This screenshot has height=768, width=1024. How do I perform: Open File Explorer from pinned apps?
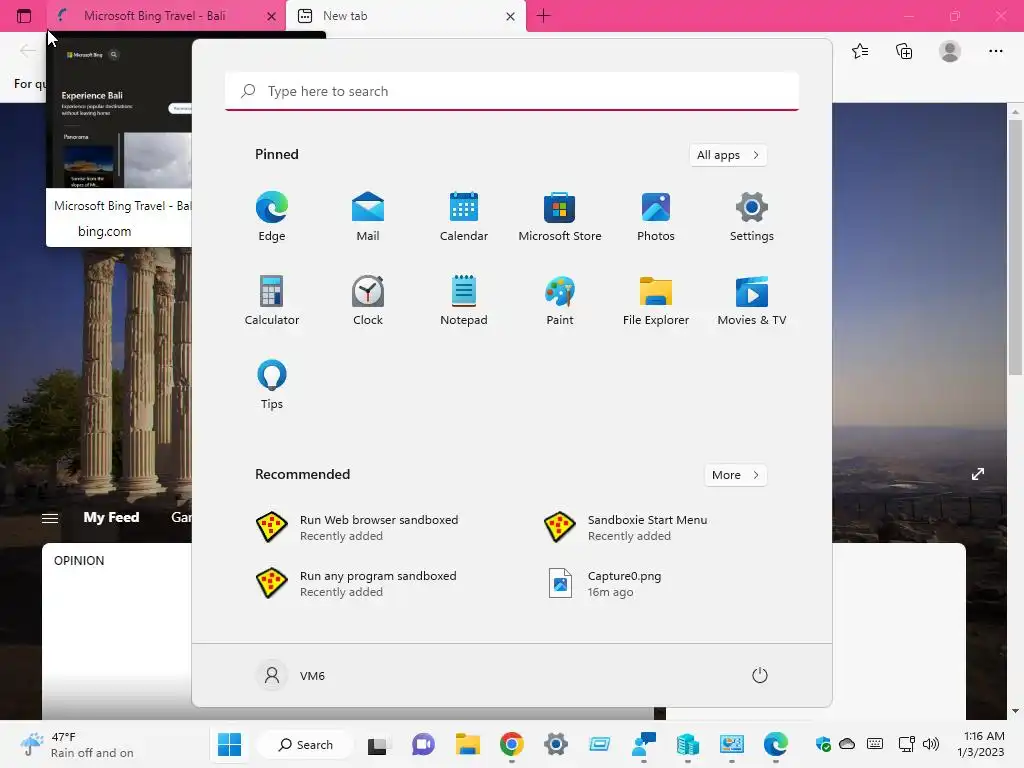(656, 300)
